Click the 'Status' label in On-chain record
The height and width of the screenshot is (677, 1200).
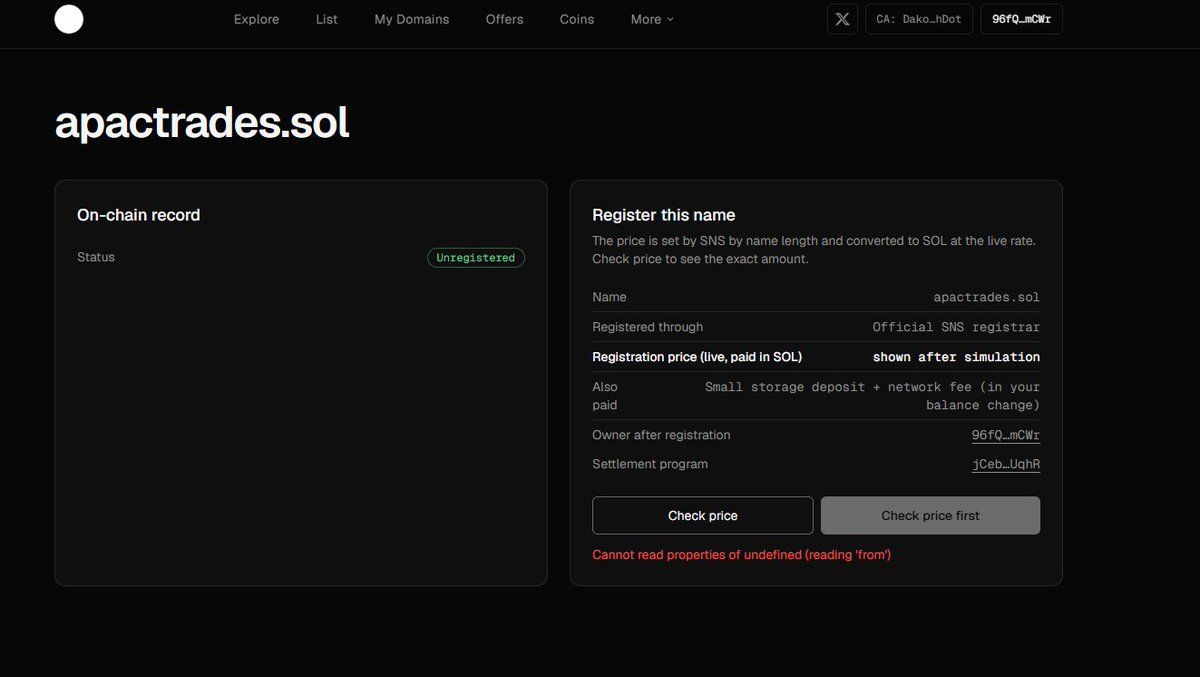point(96,257)
